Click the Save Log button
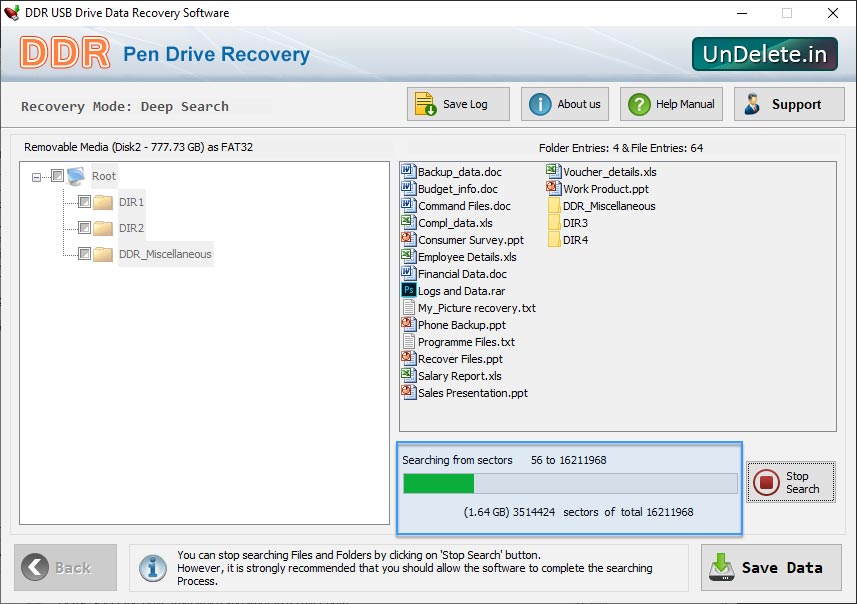The width and height of the screenshot is (857, 604). 458,104
